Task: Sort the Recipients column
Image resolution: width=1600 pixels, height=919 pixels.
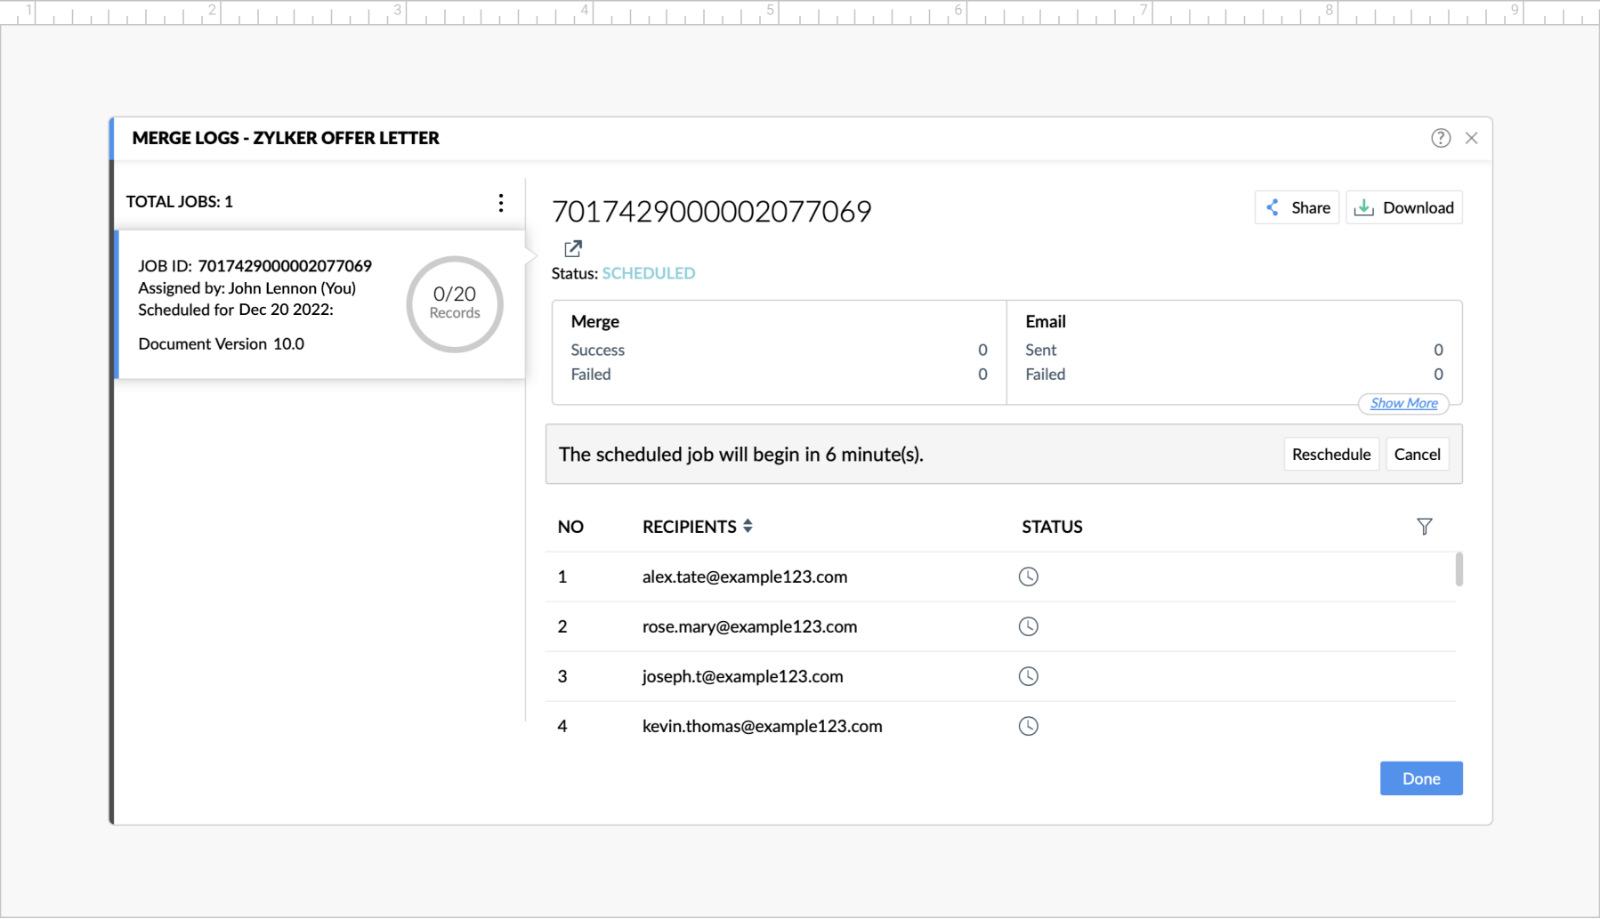Action: coord(748,526)
